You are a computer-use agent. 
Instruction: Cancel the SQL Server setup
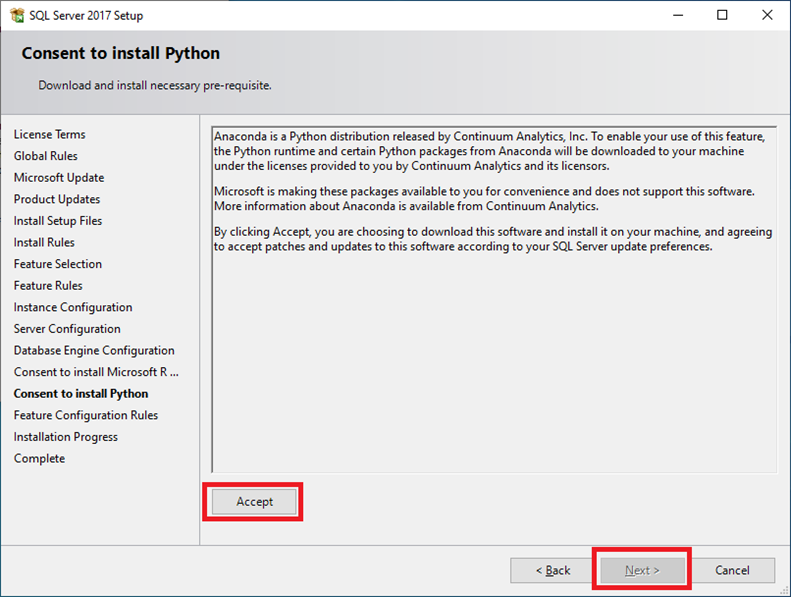(732, 570)
